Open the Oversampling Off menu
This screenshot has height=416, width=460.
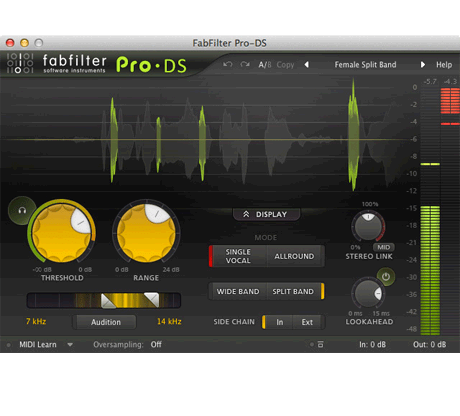pos(156,344)
